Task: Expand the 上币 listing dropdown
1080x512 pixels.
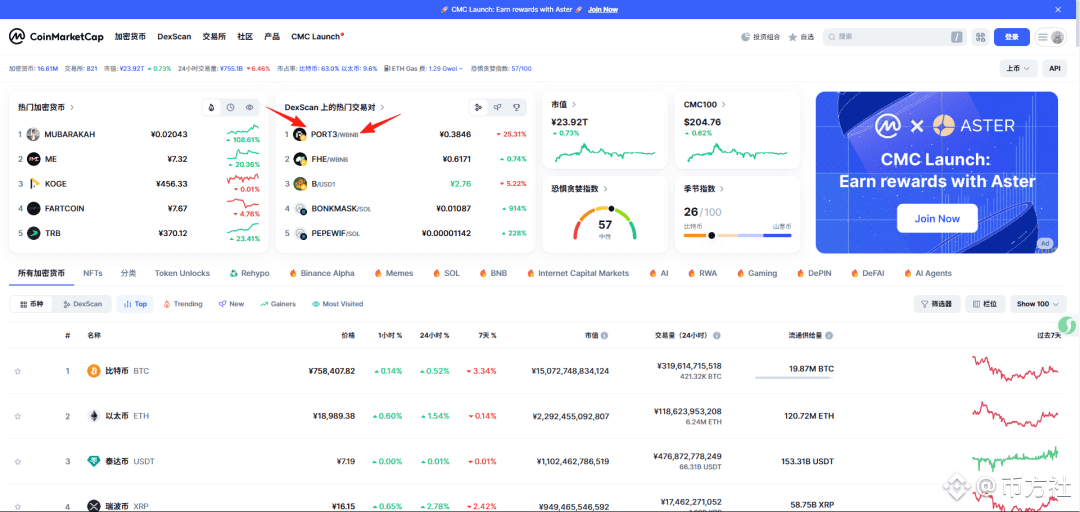Action: pos(1018,68)
